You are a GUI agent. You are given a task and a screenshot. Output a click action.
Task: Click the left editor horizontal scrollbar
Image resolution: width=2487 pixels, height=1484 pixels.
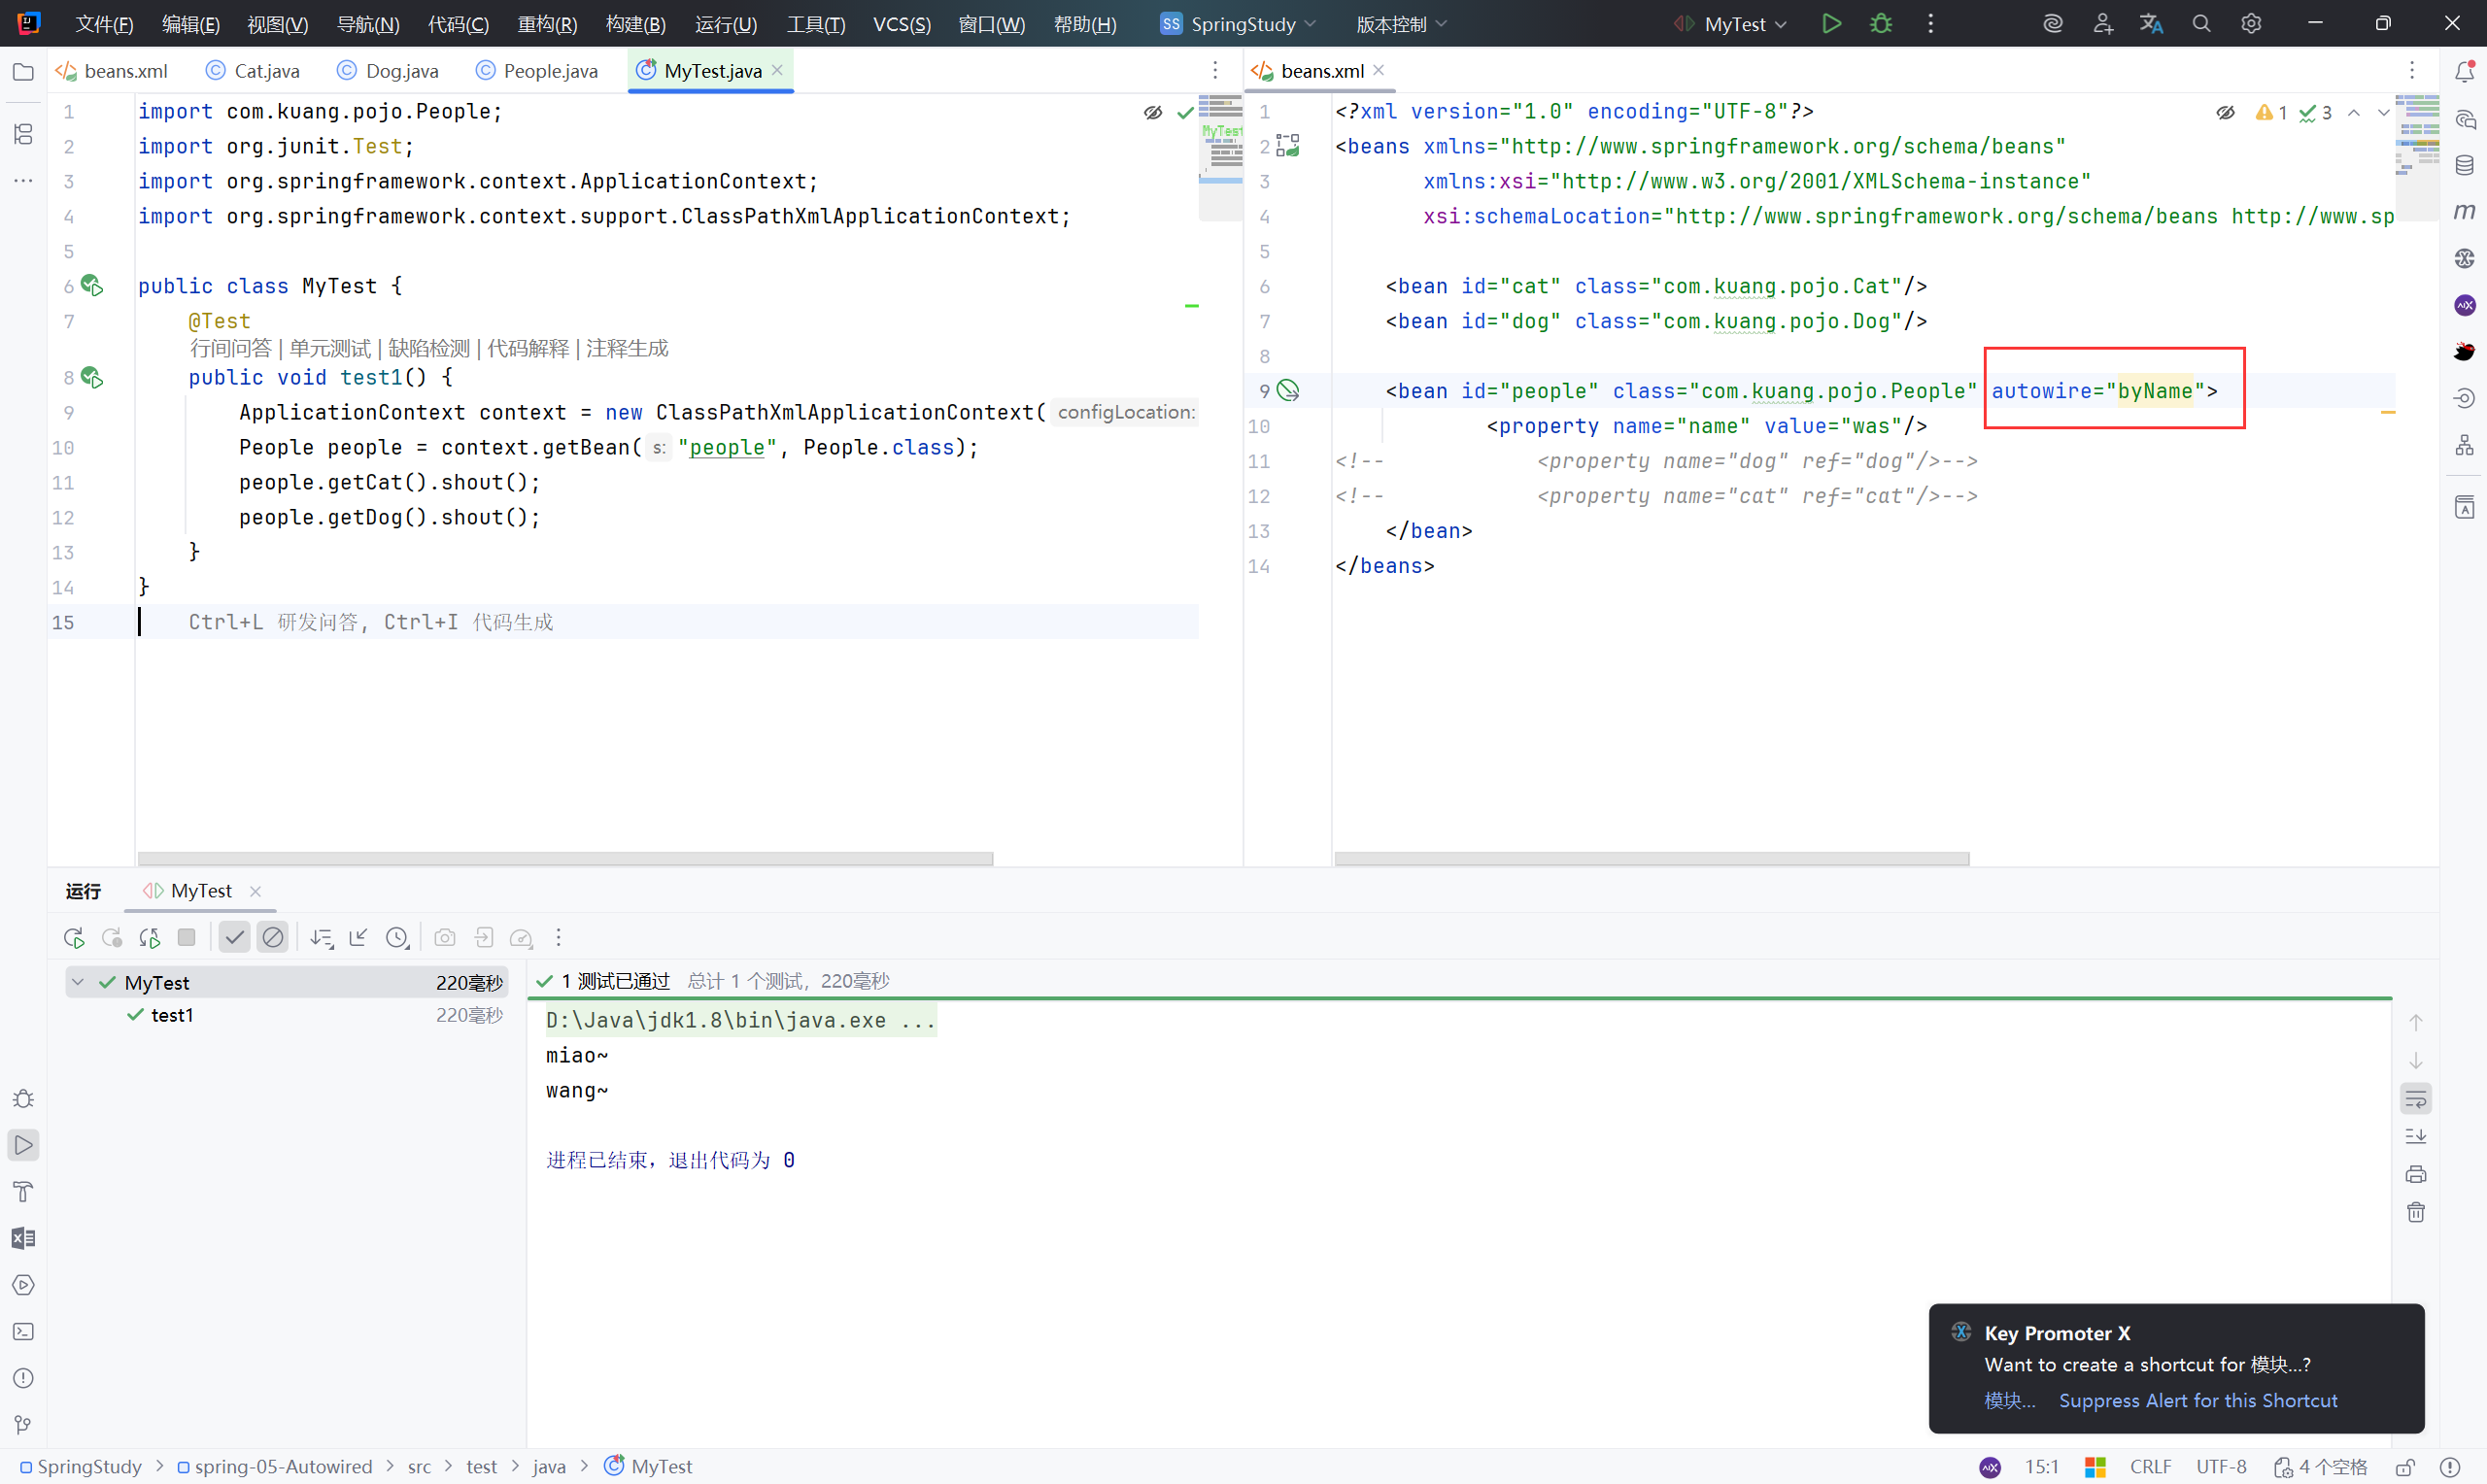coord(565,859)
